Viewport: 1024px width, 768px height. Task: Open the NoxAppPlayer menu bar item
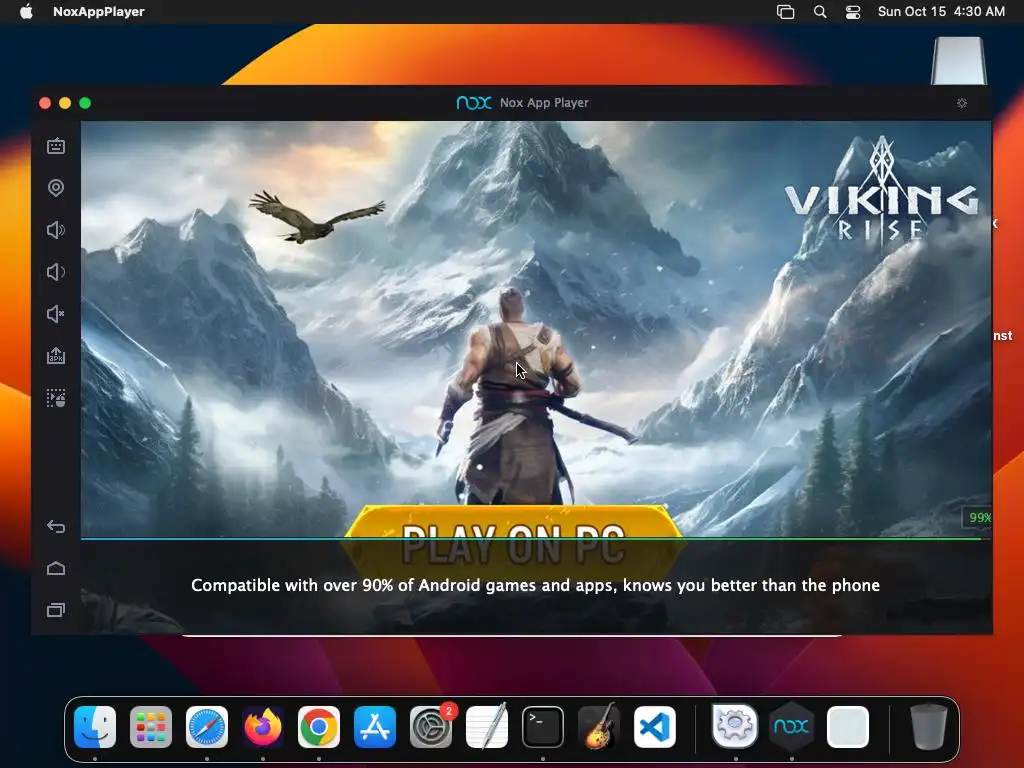[99, 12]
